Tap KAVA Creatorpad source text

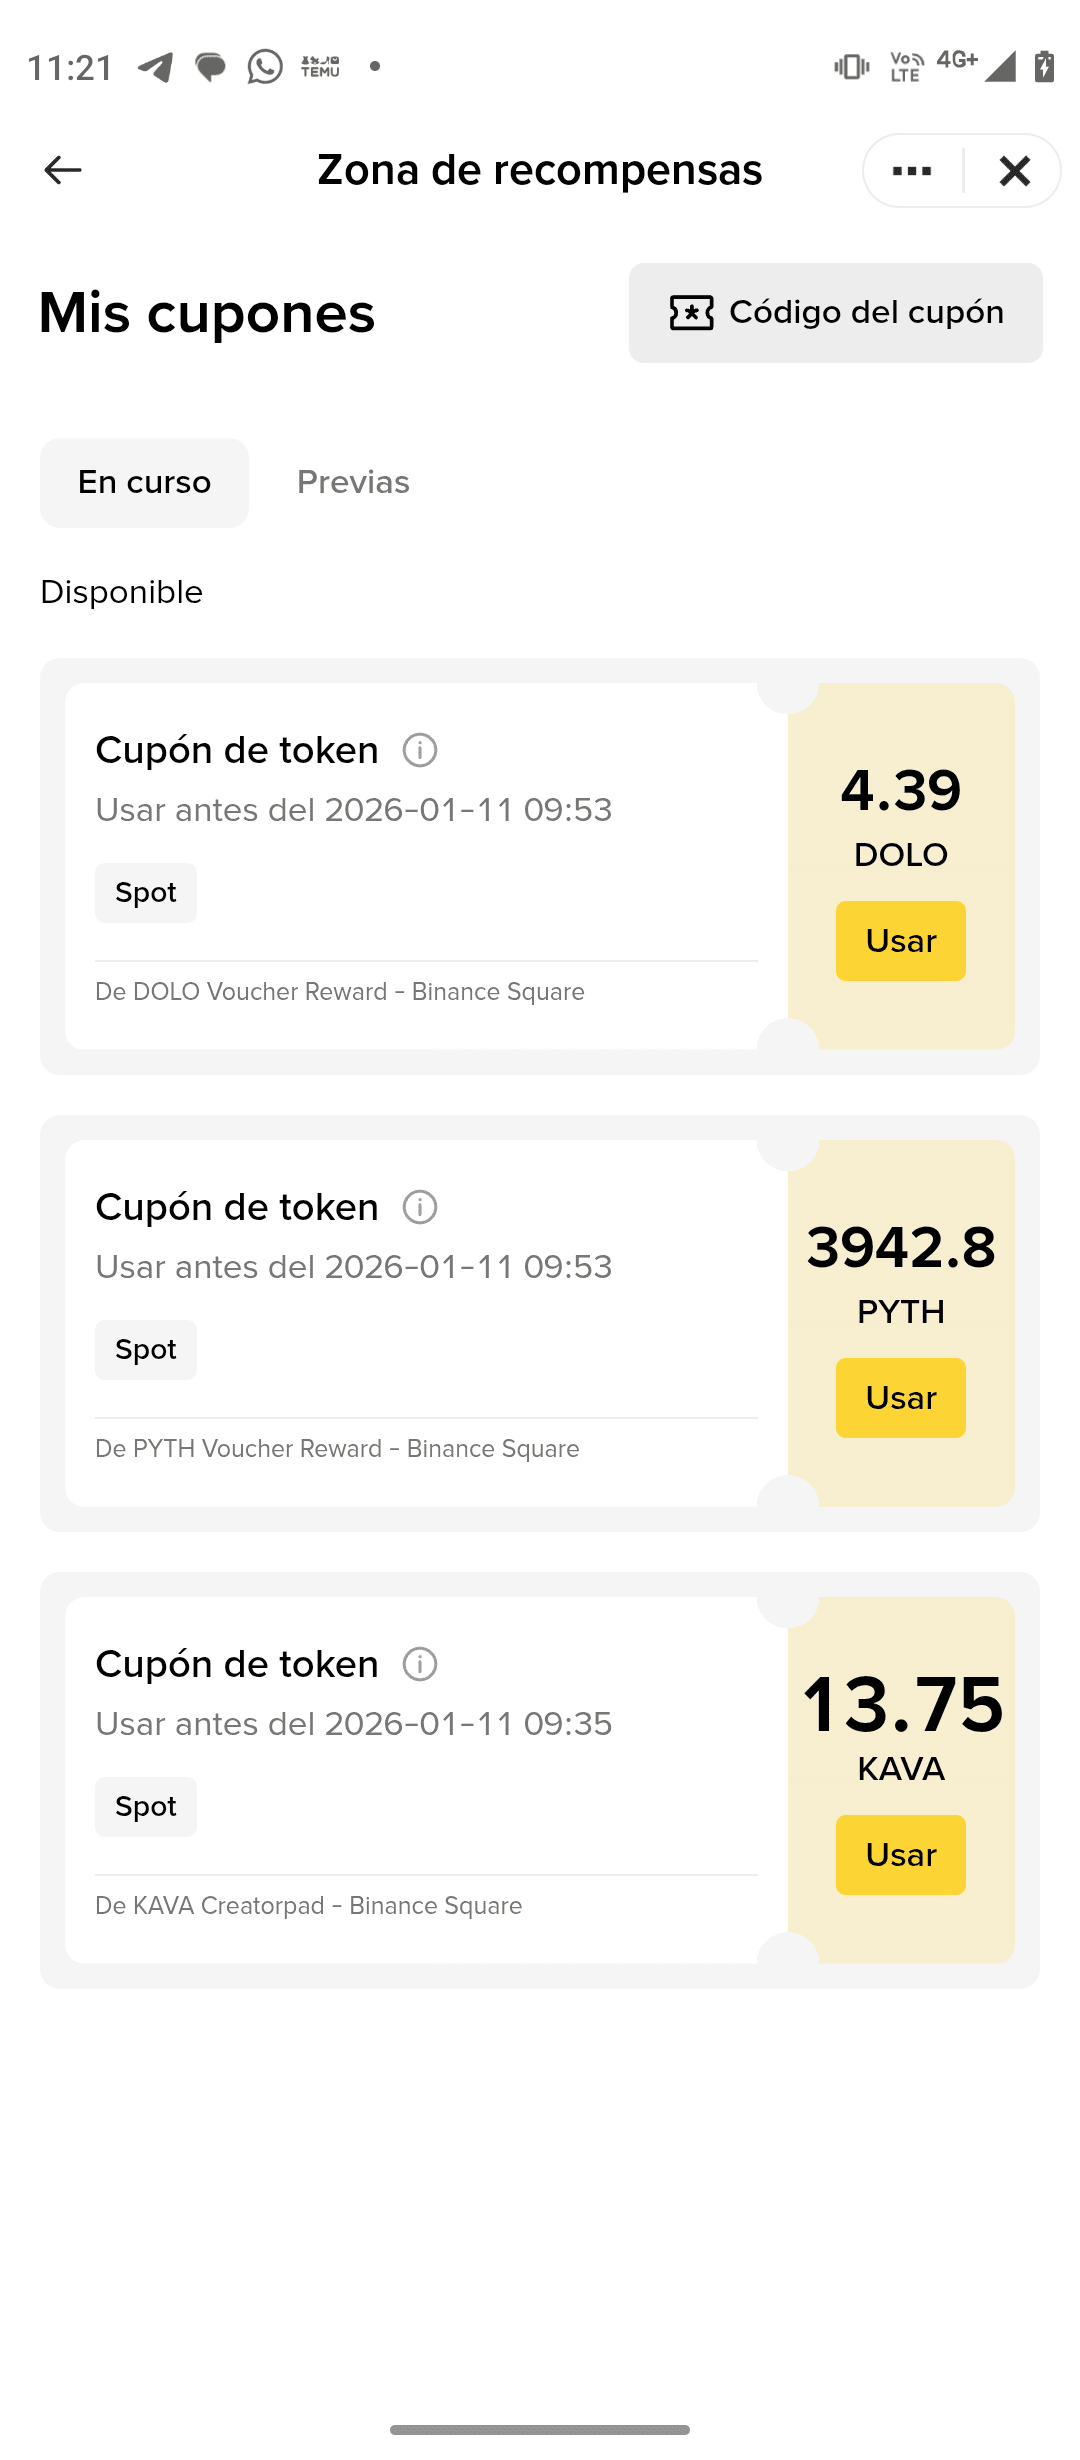(308, 1906)
